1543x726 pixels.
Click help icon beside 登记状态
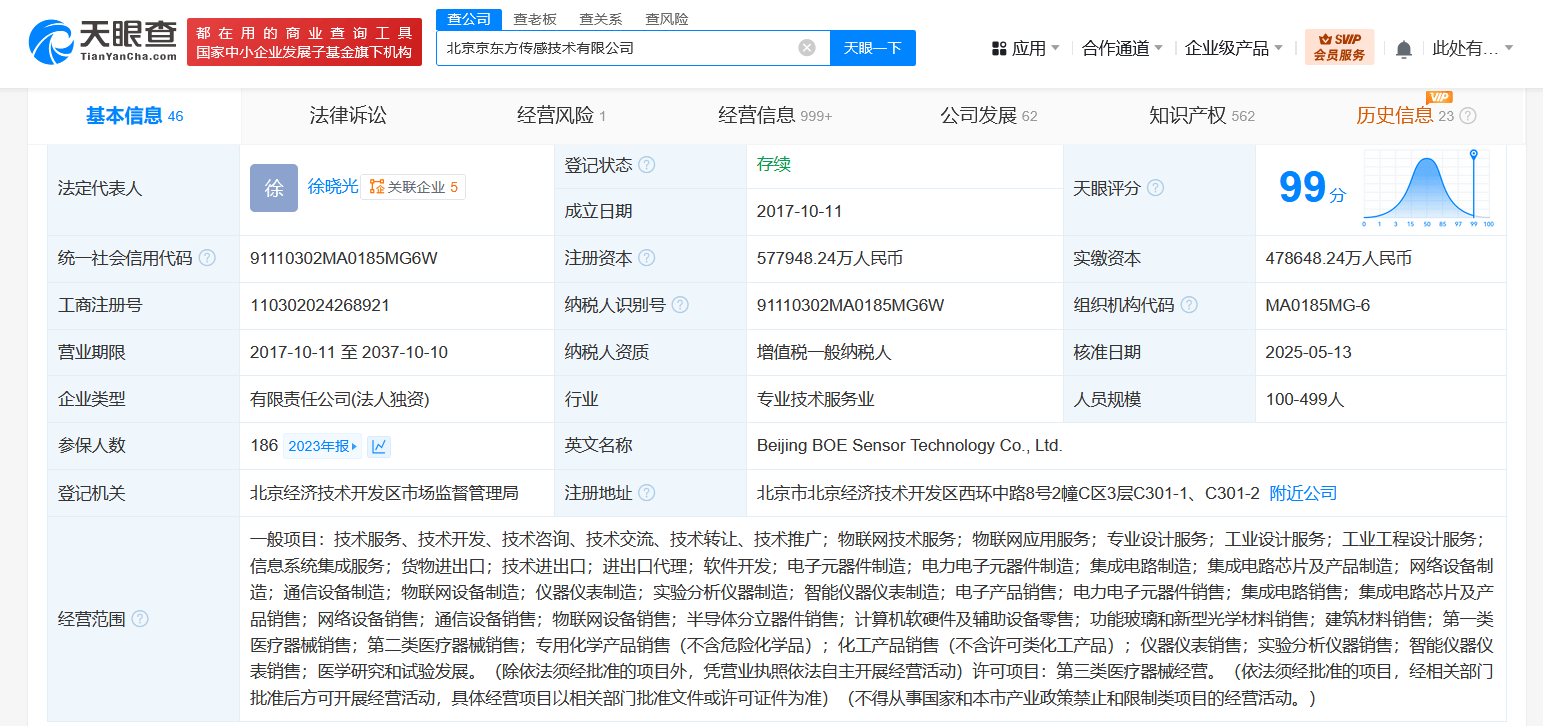pyautogui.click(x=647, y=165)
